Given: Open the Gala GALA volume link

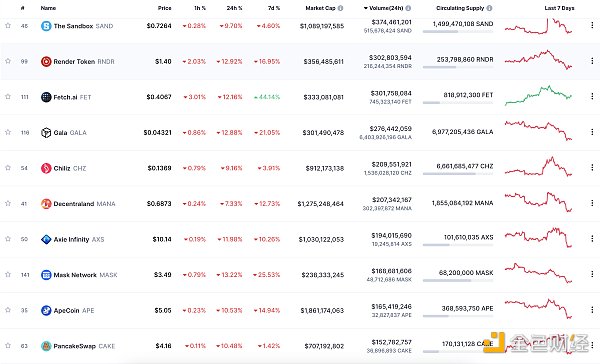Looking at the screenshot, I should coord(390,129).
